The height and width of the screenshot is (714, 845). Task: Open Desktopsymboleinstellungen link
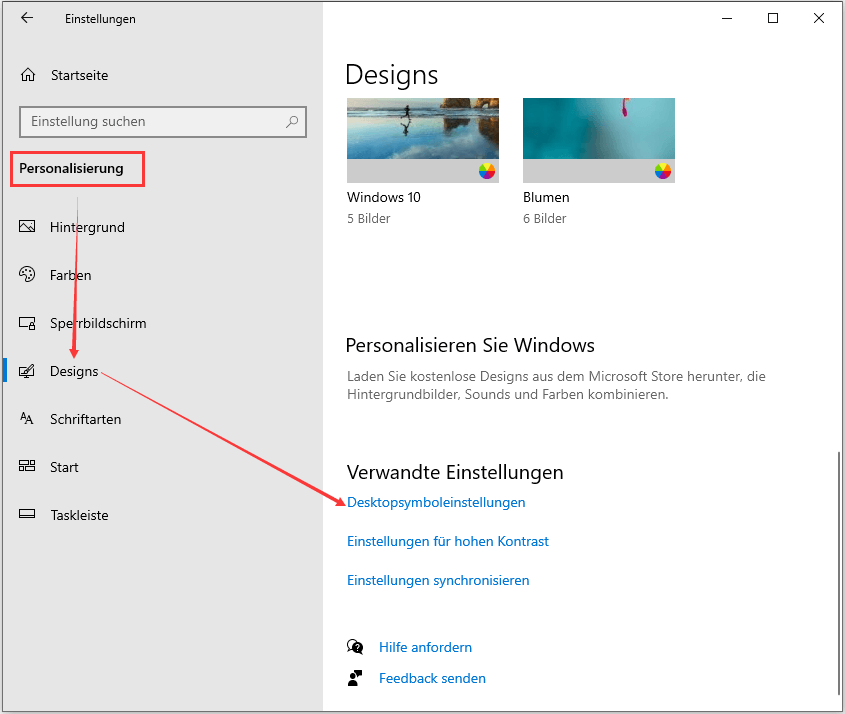click(436, 502)
